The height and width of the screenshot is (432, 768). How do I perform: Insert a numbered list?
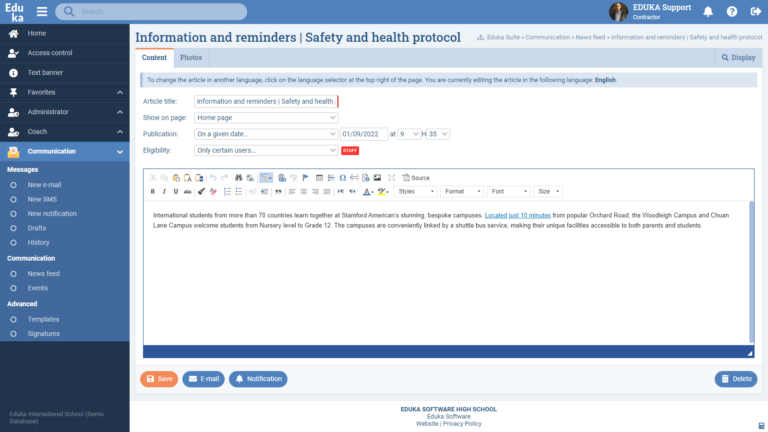227,191
